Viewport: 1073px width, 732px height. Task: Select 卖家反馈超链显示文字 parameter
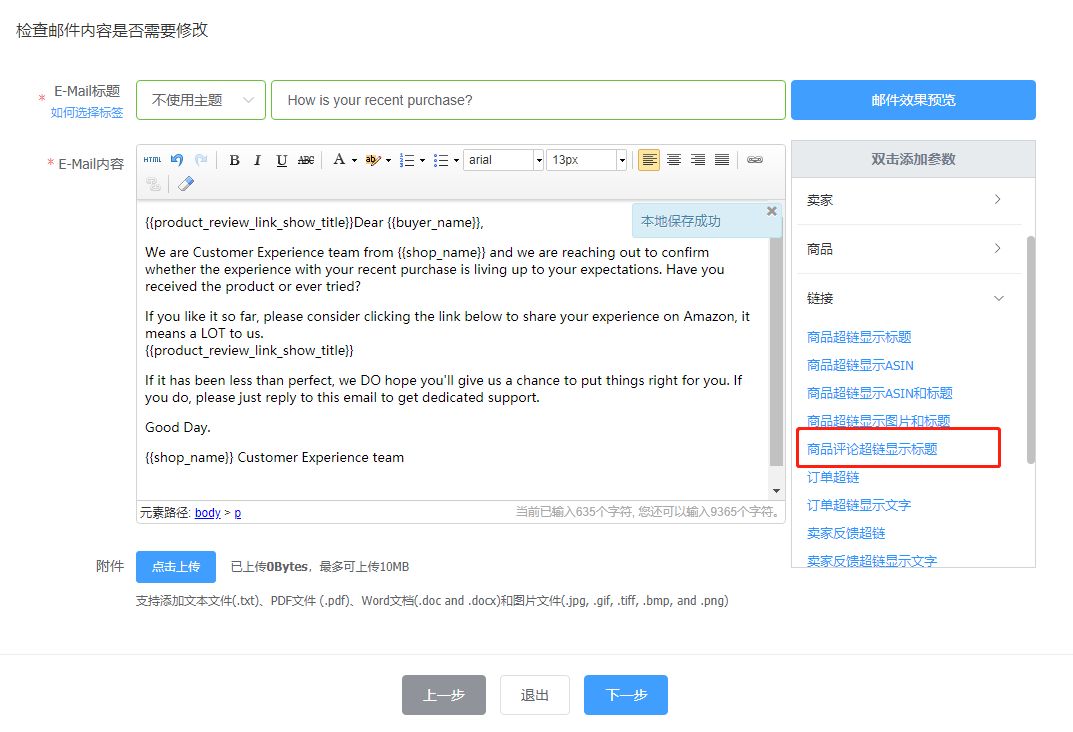[872, 561]
